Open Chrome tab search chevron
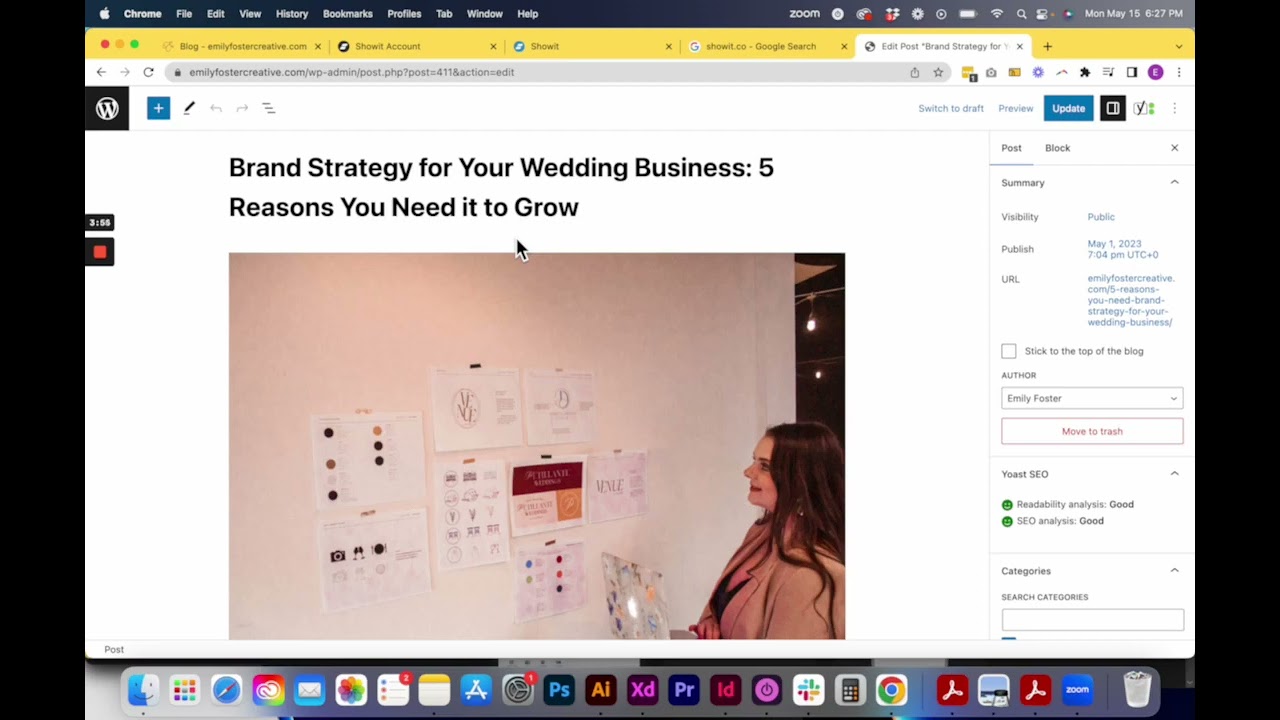This screenshot has width=1280, height=720. (x=1179, y=46)
